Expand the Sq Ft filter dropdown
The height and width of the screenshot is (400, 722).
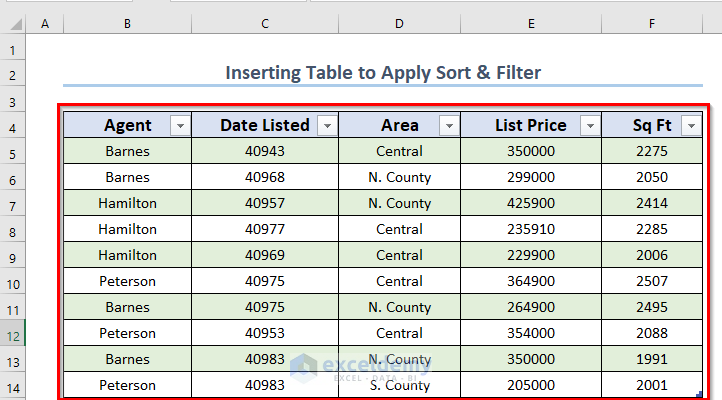[x=690, y=126]
